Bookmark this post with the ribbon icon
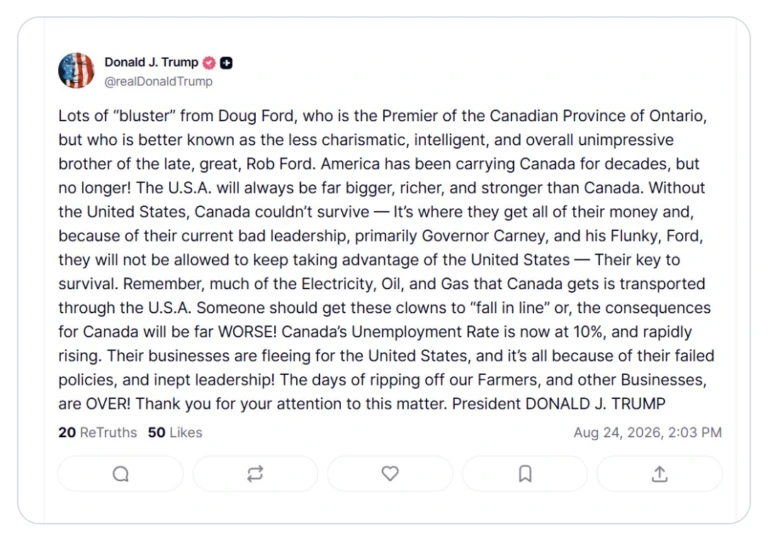This screenshot has width=768, height=540. [x=525, y=474]
